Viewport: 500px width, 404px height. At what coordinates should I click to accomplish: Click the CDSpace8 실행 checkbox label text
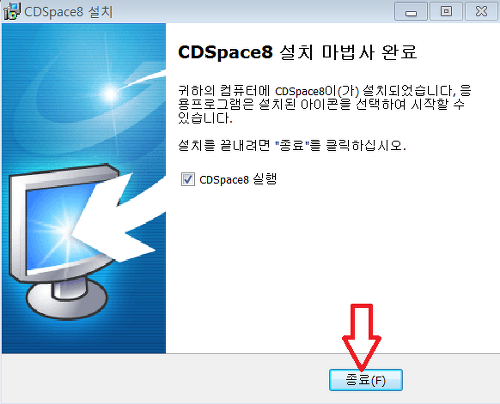(x=238, y=179)
